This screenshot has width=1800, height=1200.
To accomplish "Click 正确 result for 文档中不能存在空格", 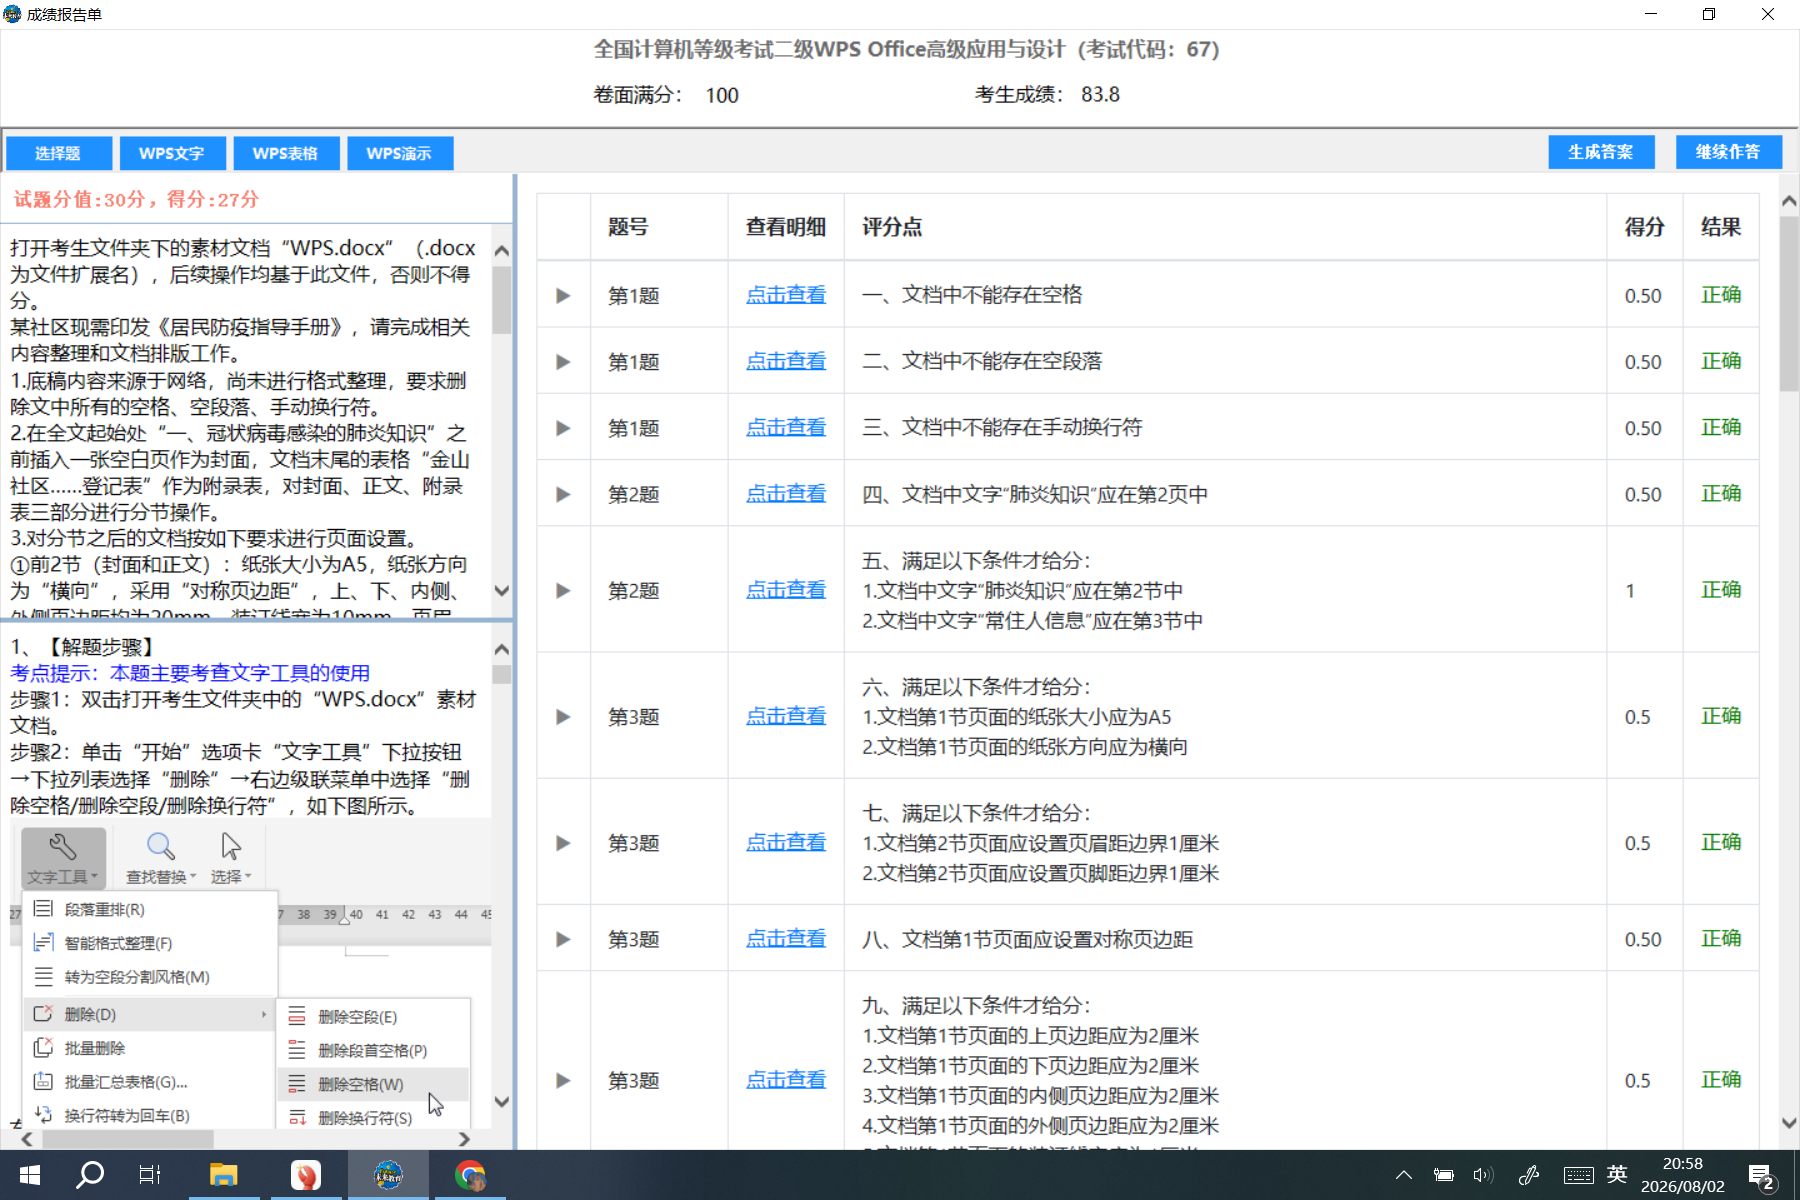I will pos(1721,295).
